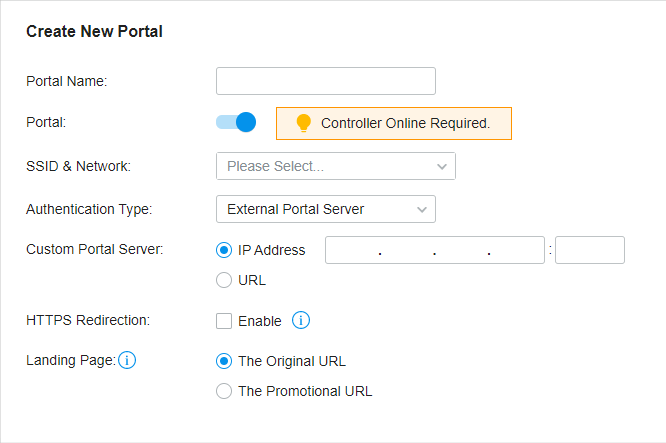Click the last octet of IP address field
Viewport: 666px width, 443px height.
516,250
